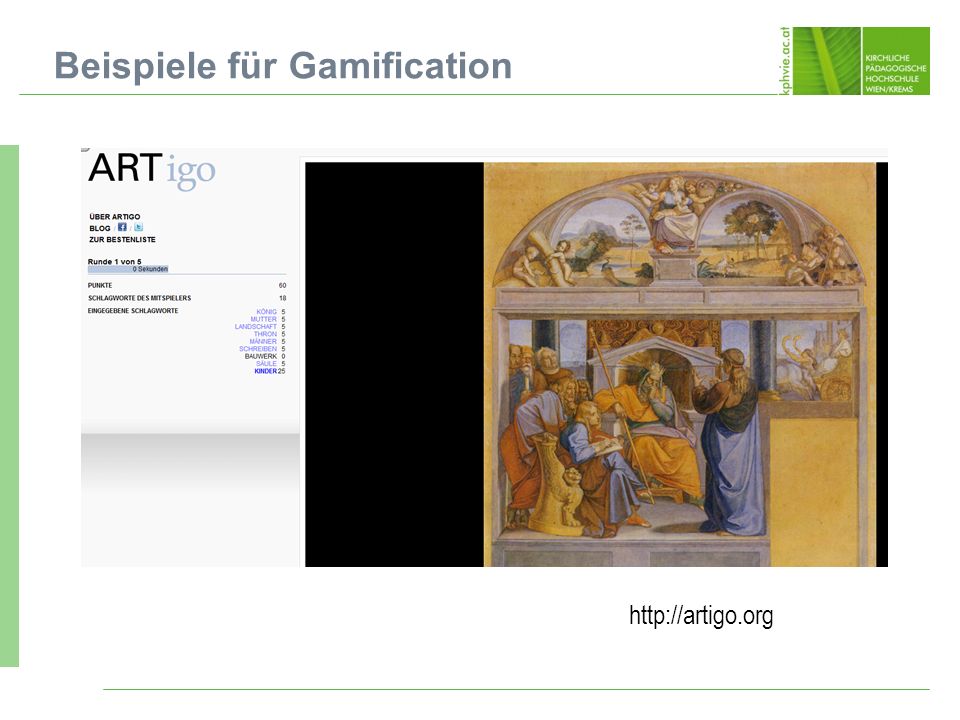Go to ZUR BESTENLISTE
The height and width of the screenshot is (720, 960).
(122, 239)
